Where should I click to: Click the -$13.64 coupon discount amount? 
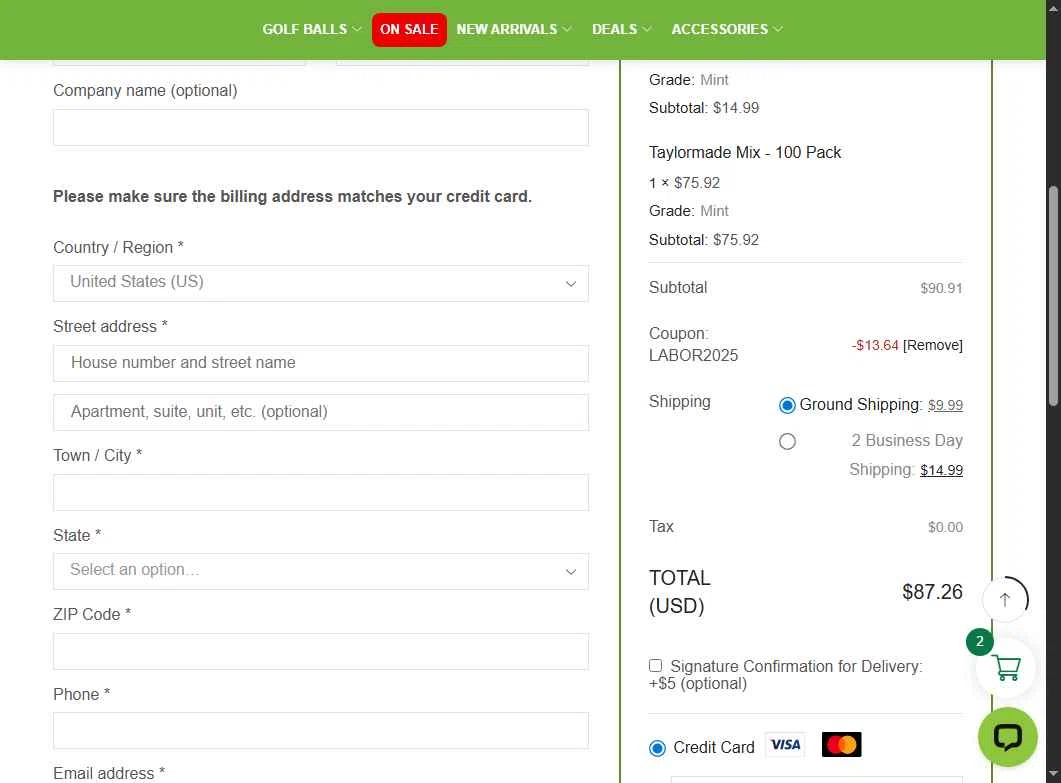[x=875, y=345]
